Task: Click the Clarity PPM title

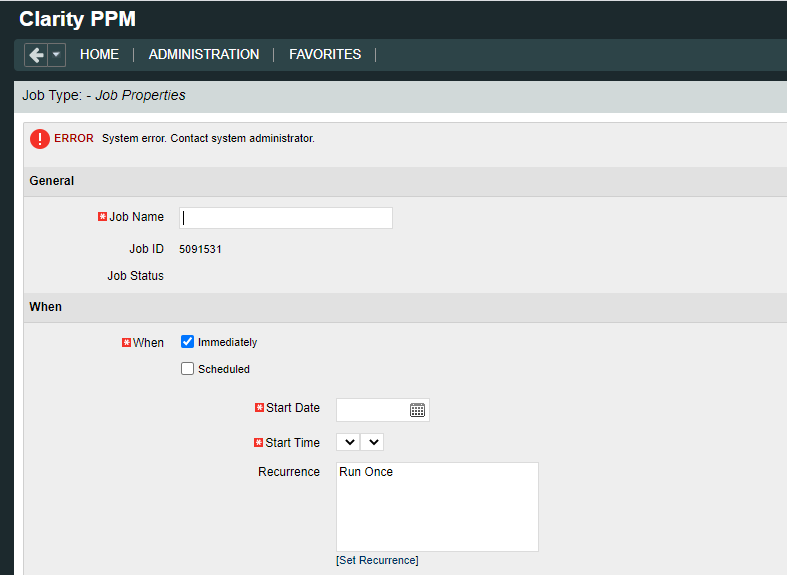Action: pyautogui.click(x=77, y=19)
